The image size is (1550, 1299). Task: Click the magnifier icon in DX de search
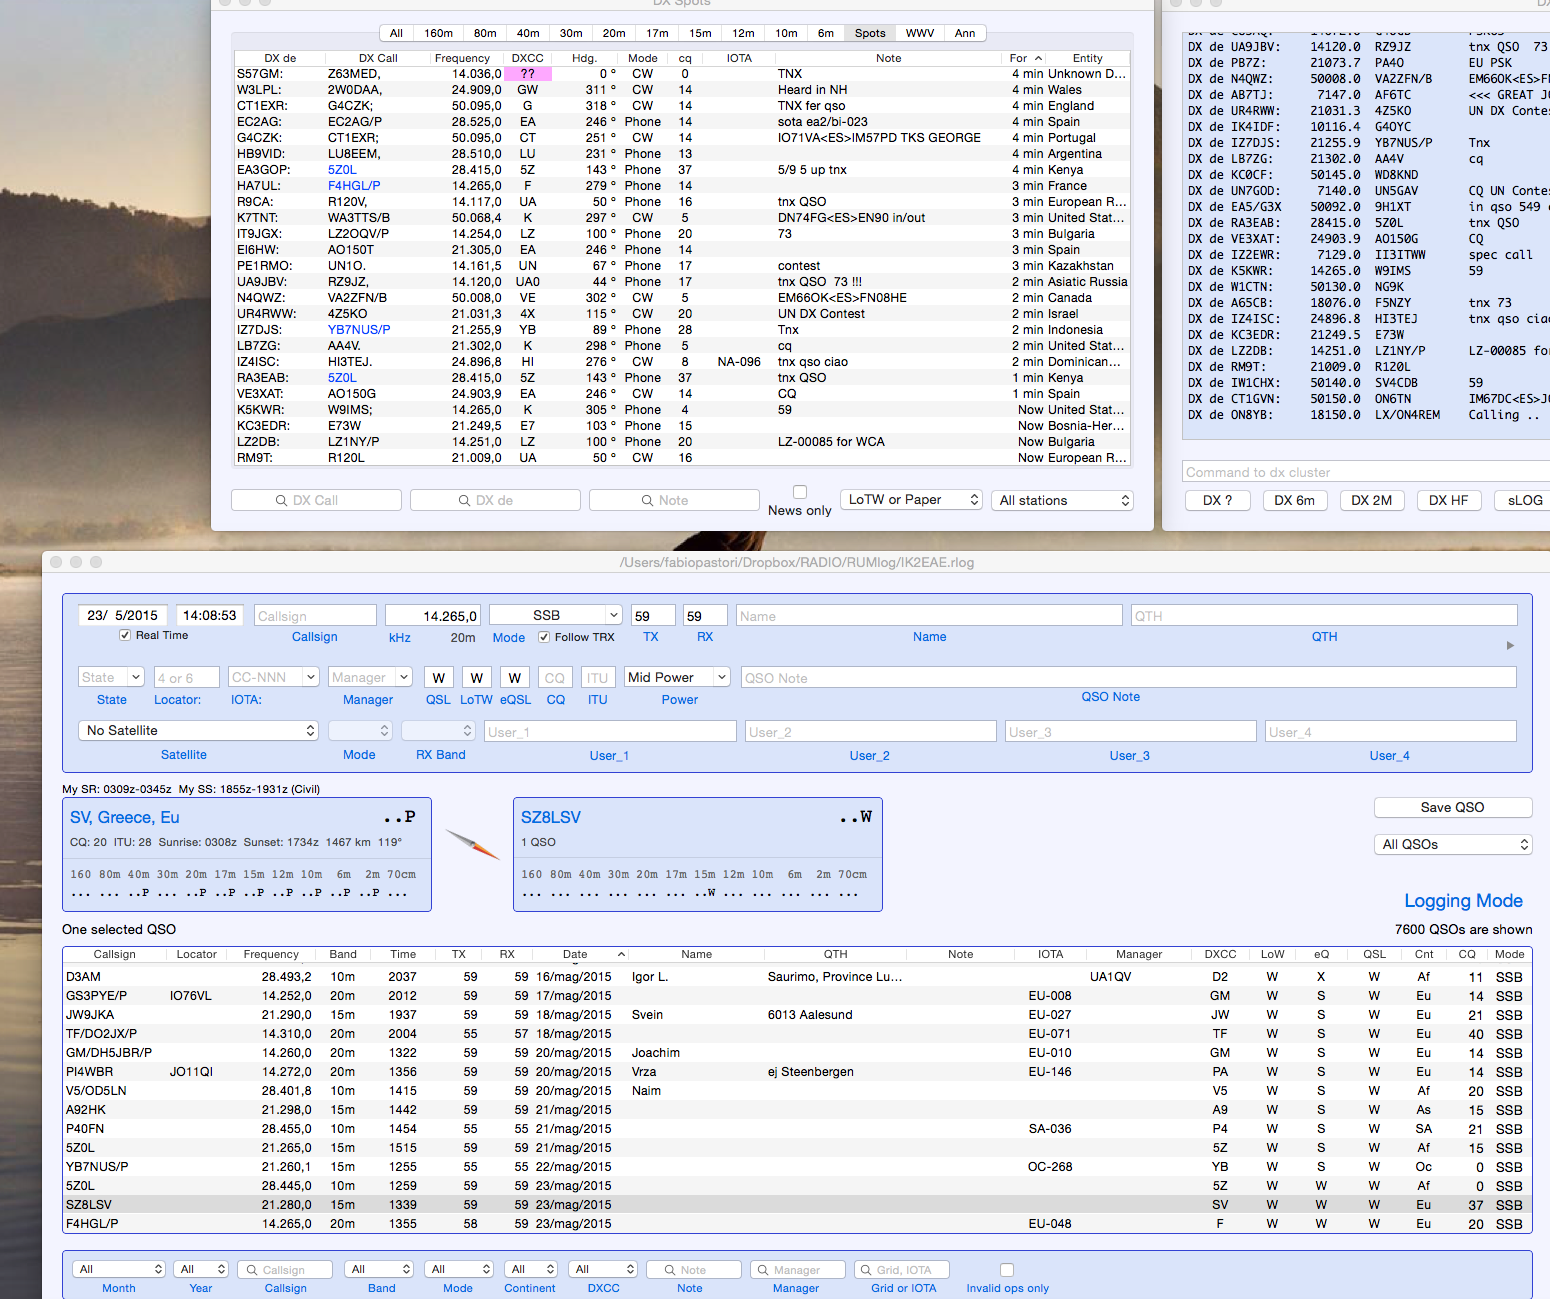464,501
